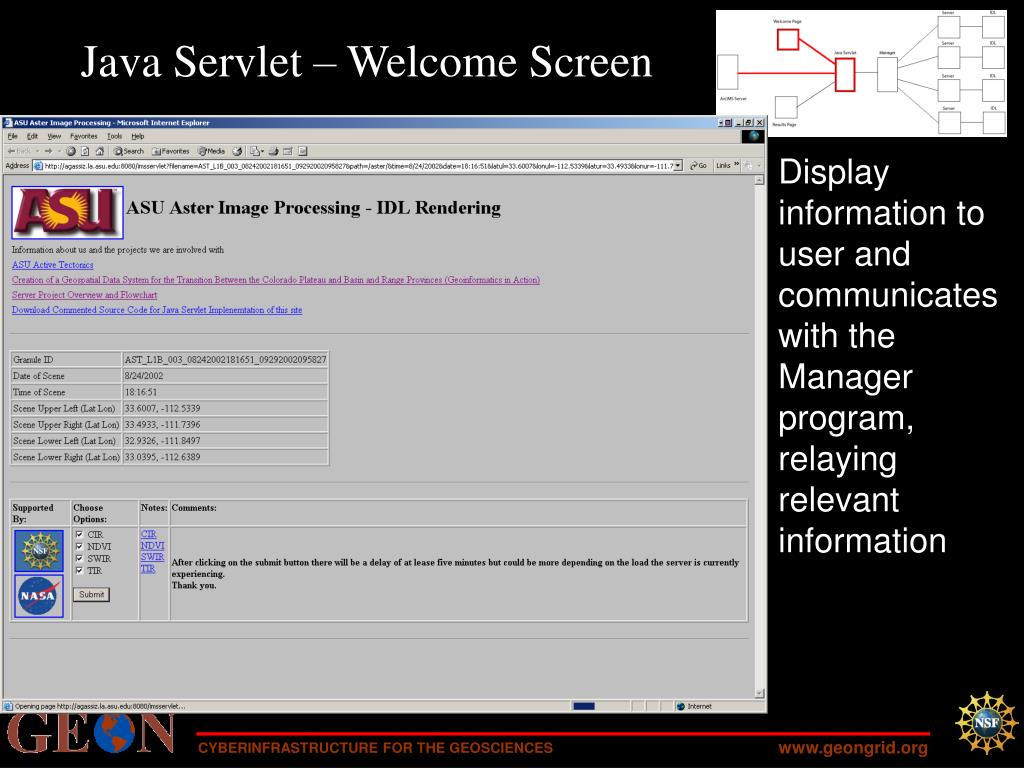Click the NSF logo in the table
The width and height of the screenshot is (1024, 768).
click(x=39, y=551)
